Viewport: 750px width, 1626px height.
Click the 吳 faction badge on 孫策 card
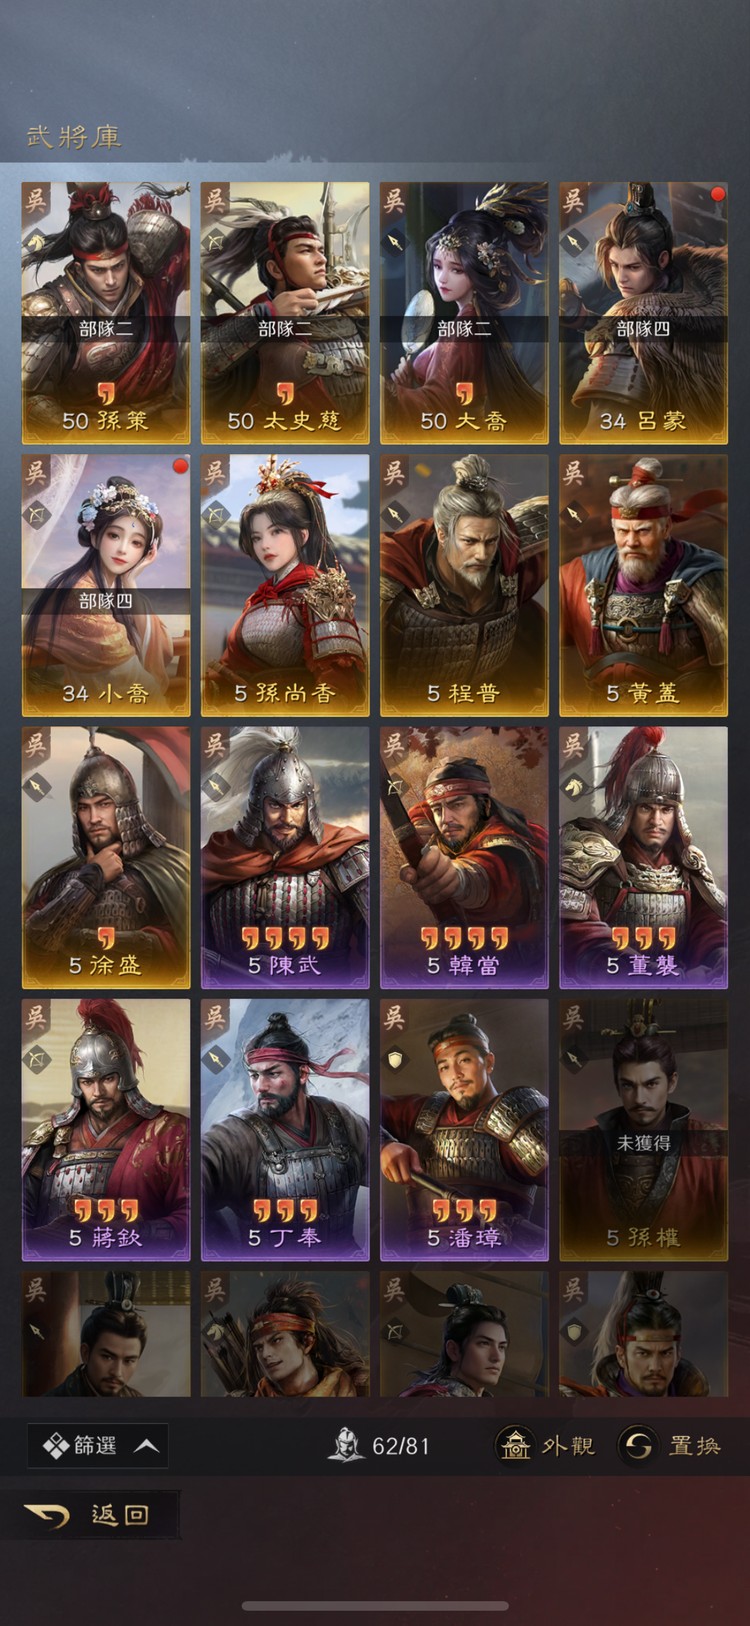37,200
